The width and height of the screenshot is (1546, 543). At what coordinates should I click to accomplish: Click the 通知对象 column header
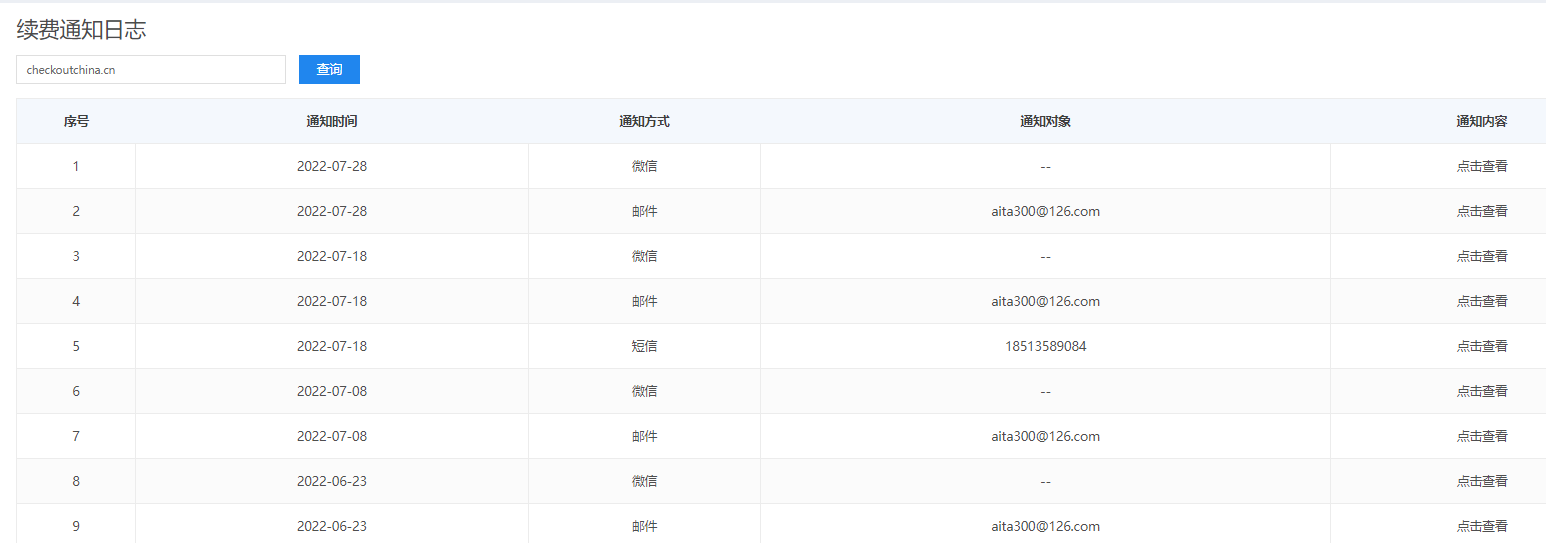tap(1045, 122)
